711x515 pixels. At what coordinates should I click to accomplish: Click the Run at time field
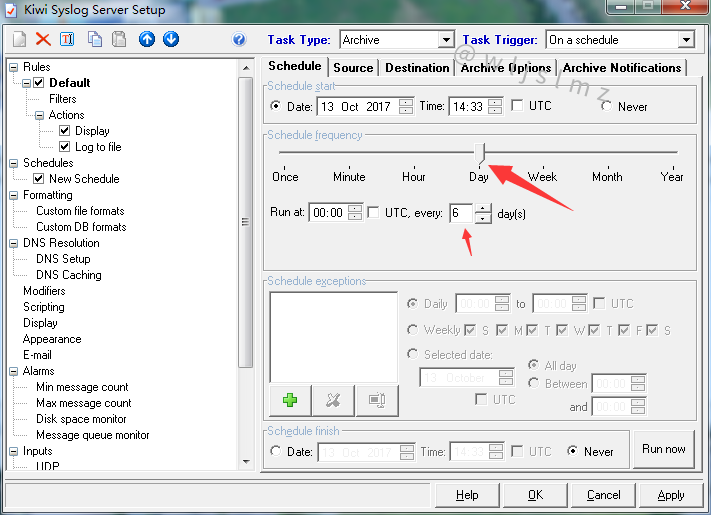point(327,213)
